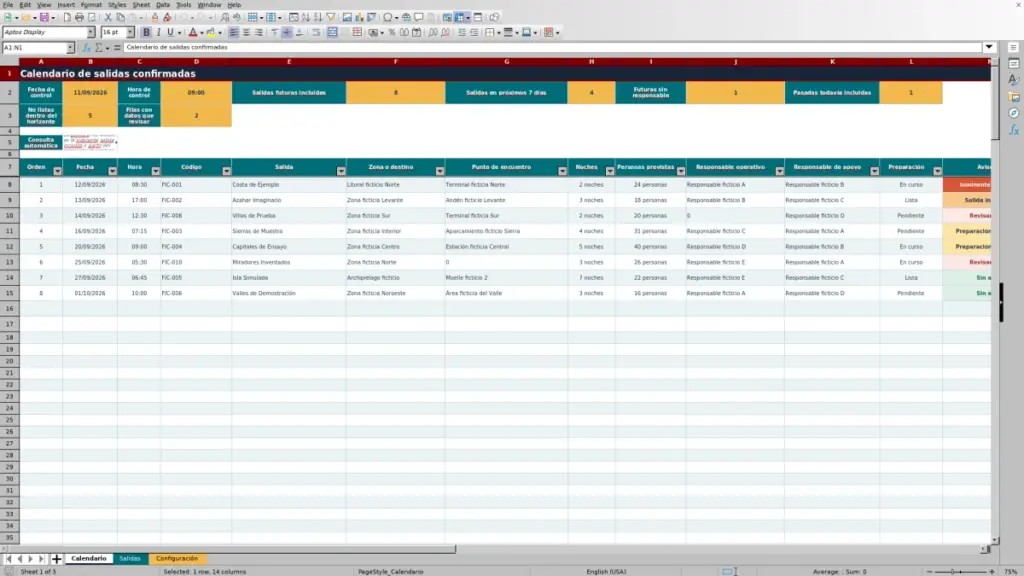Screen dimensions: 1024x576
Task: Open the Function Wizard icon
Action: coord(86,48)
